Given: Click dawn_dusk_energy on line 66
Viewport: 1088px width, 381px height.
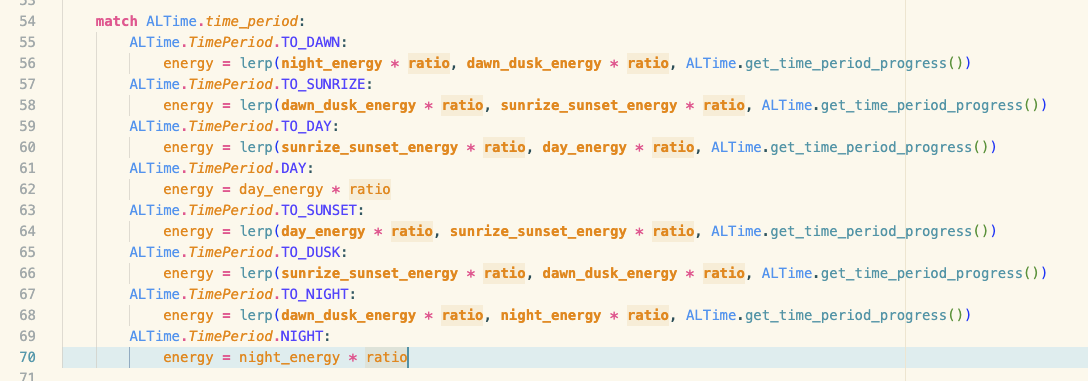Looking at the screenshot, I should point(609,273).
